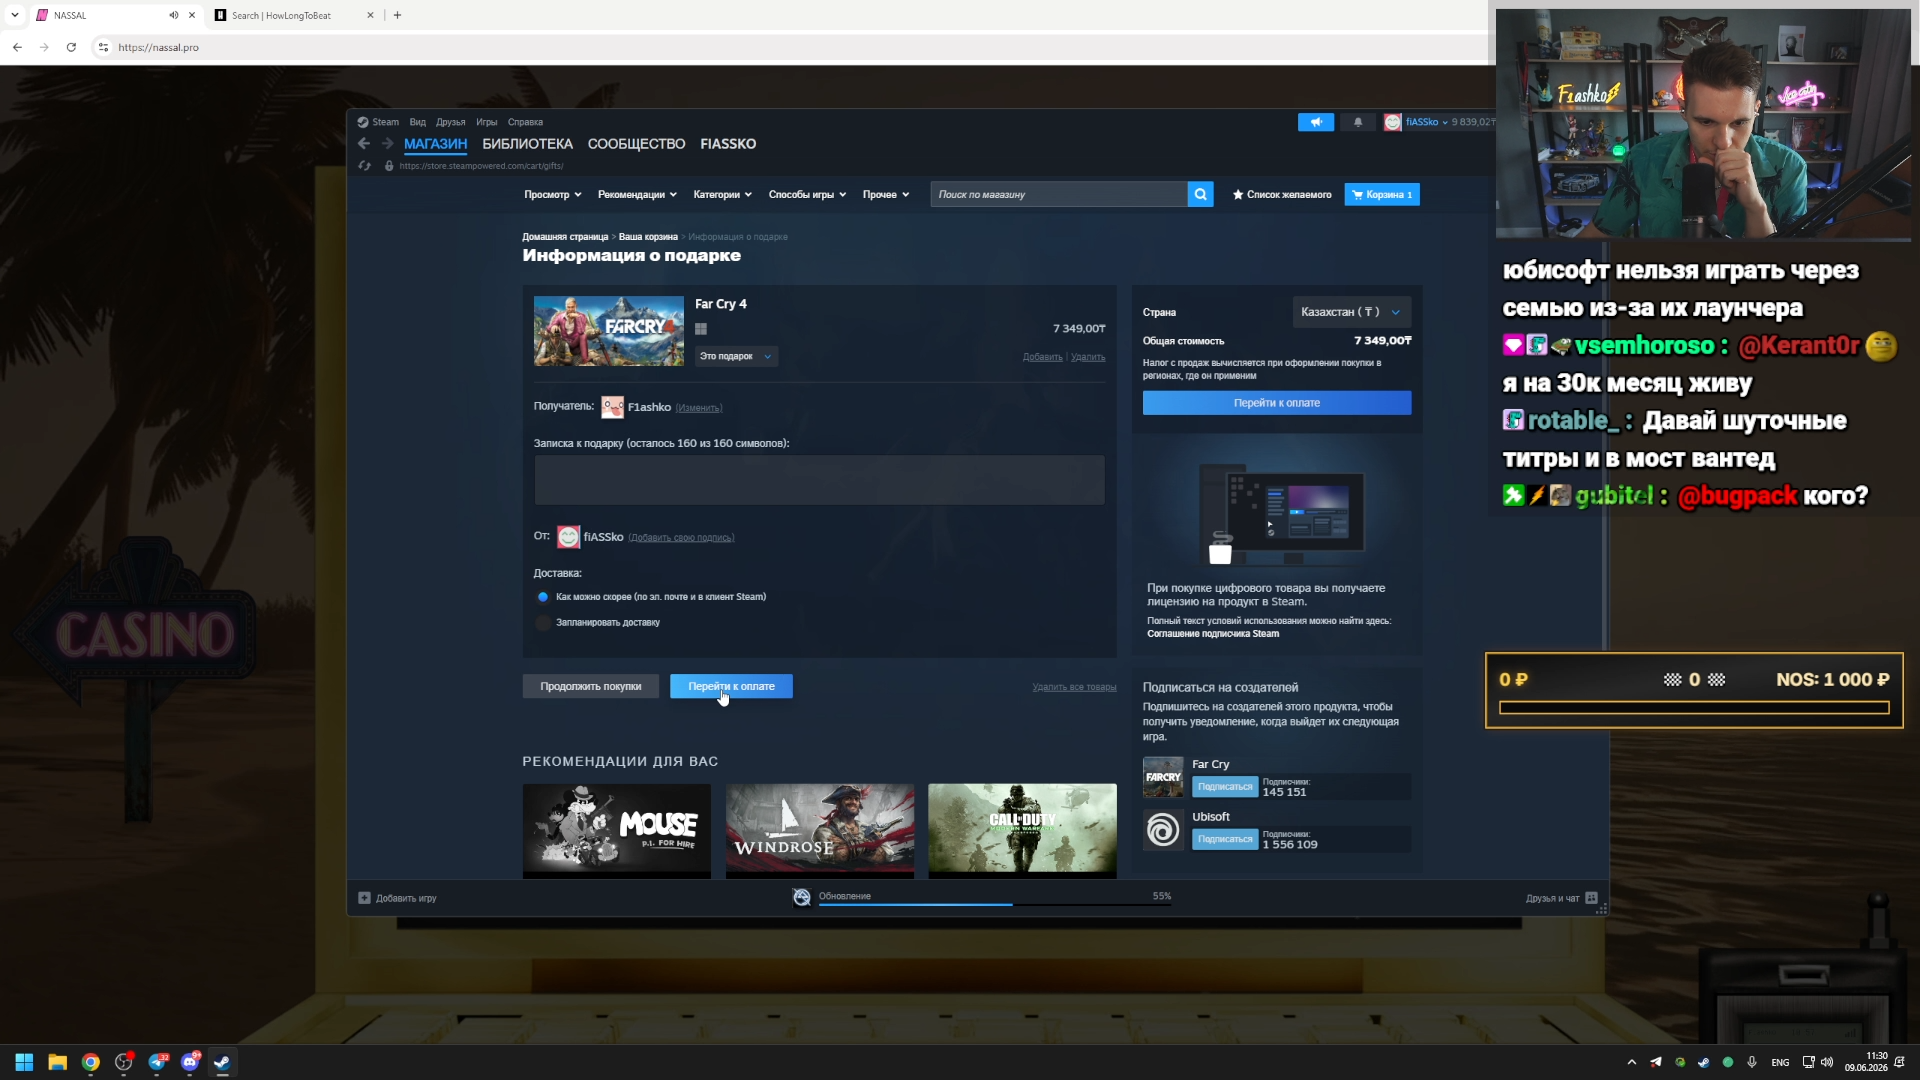Image resolution: width=1920 pixels, height=1080 pixels.
Task: Open Google Chrome from the taskbar
Action: tap(91, 1062)
